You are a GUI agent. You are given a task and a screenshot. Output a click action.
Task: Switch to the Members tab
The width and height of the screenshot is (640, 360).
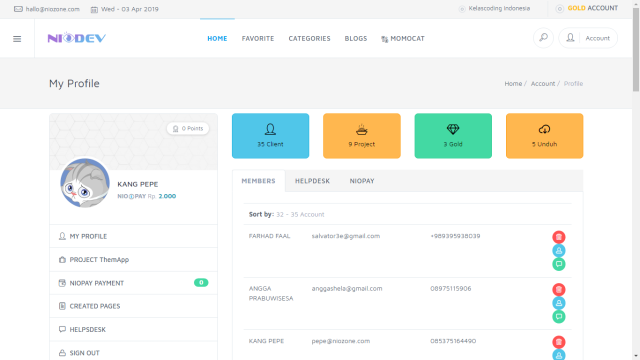coord(258,181)
